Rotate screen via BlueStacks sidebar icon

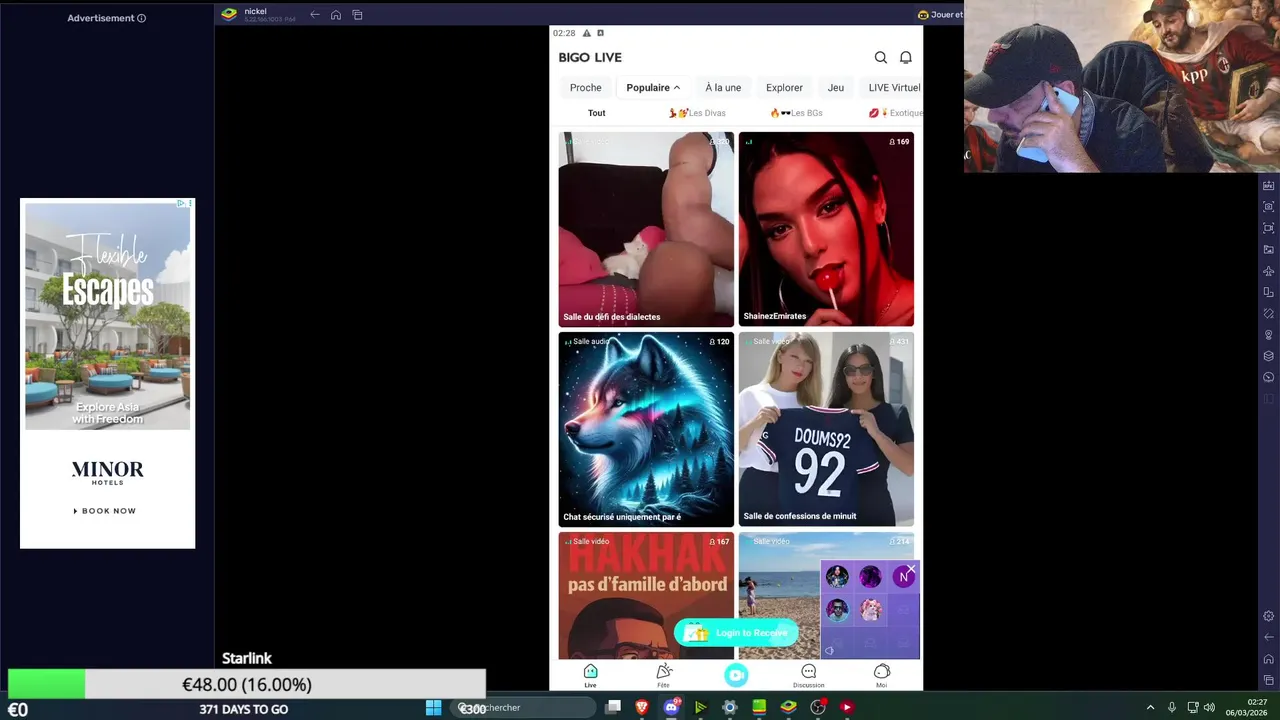[1269, 313]
